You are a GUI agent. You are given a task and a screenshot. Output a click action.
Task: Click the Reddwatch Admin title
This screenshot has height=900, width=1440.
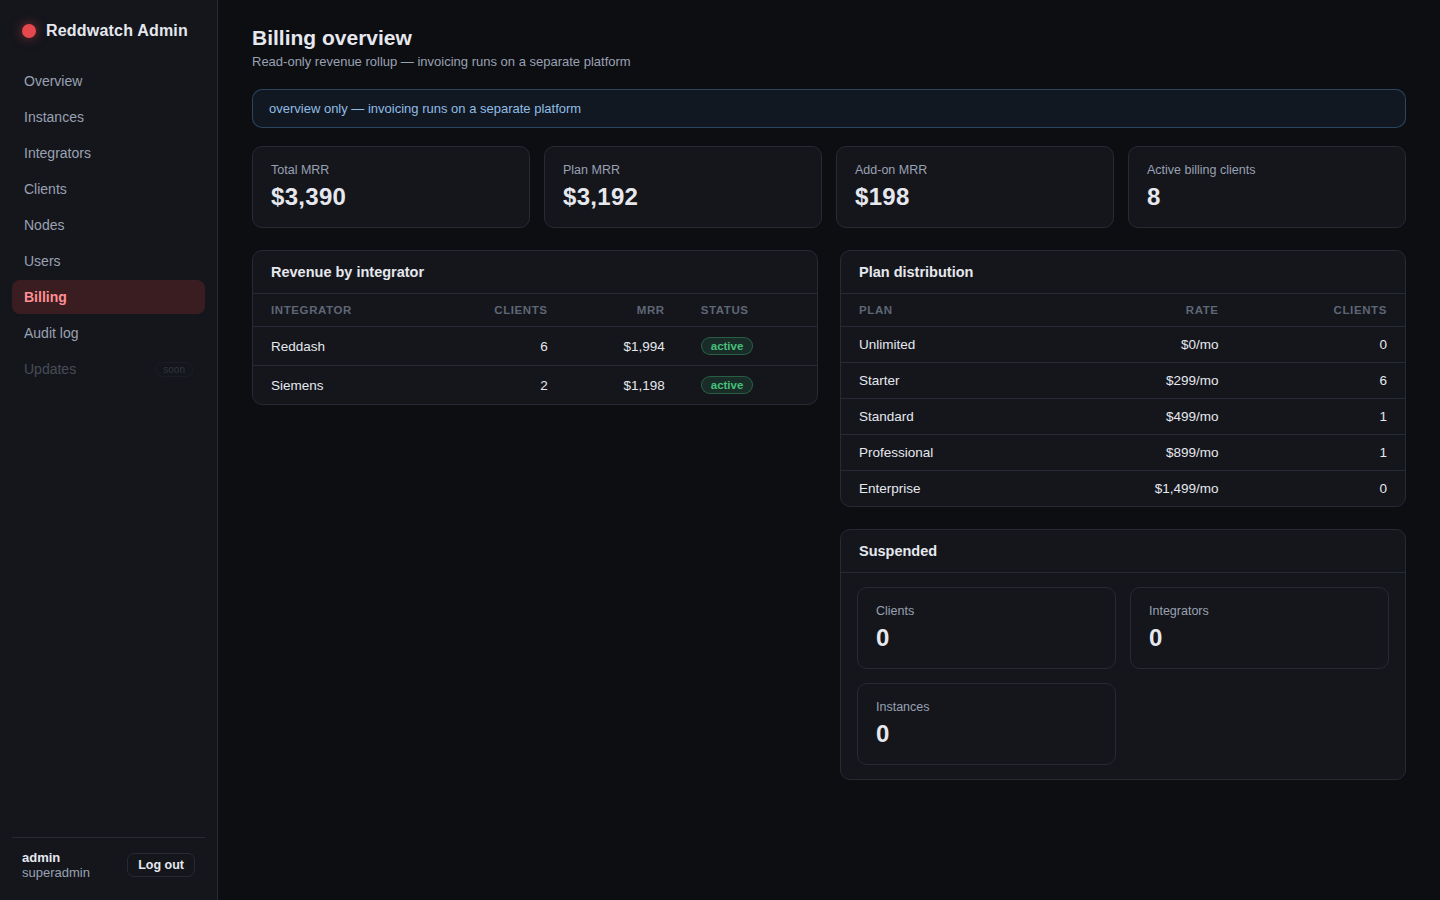pos(117,31)
